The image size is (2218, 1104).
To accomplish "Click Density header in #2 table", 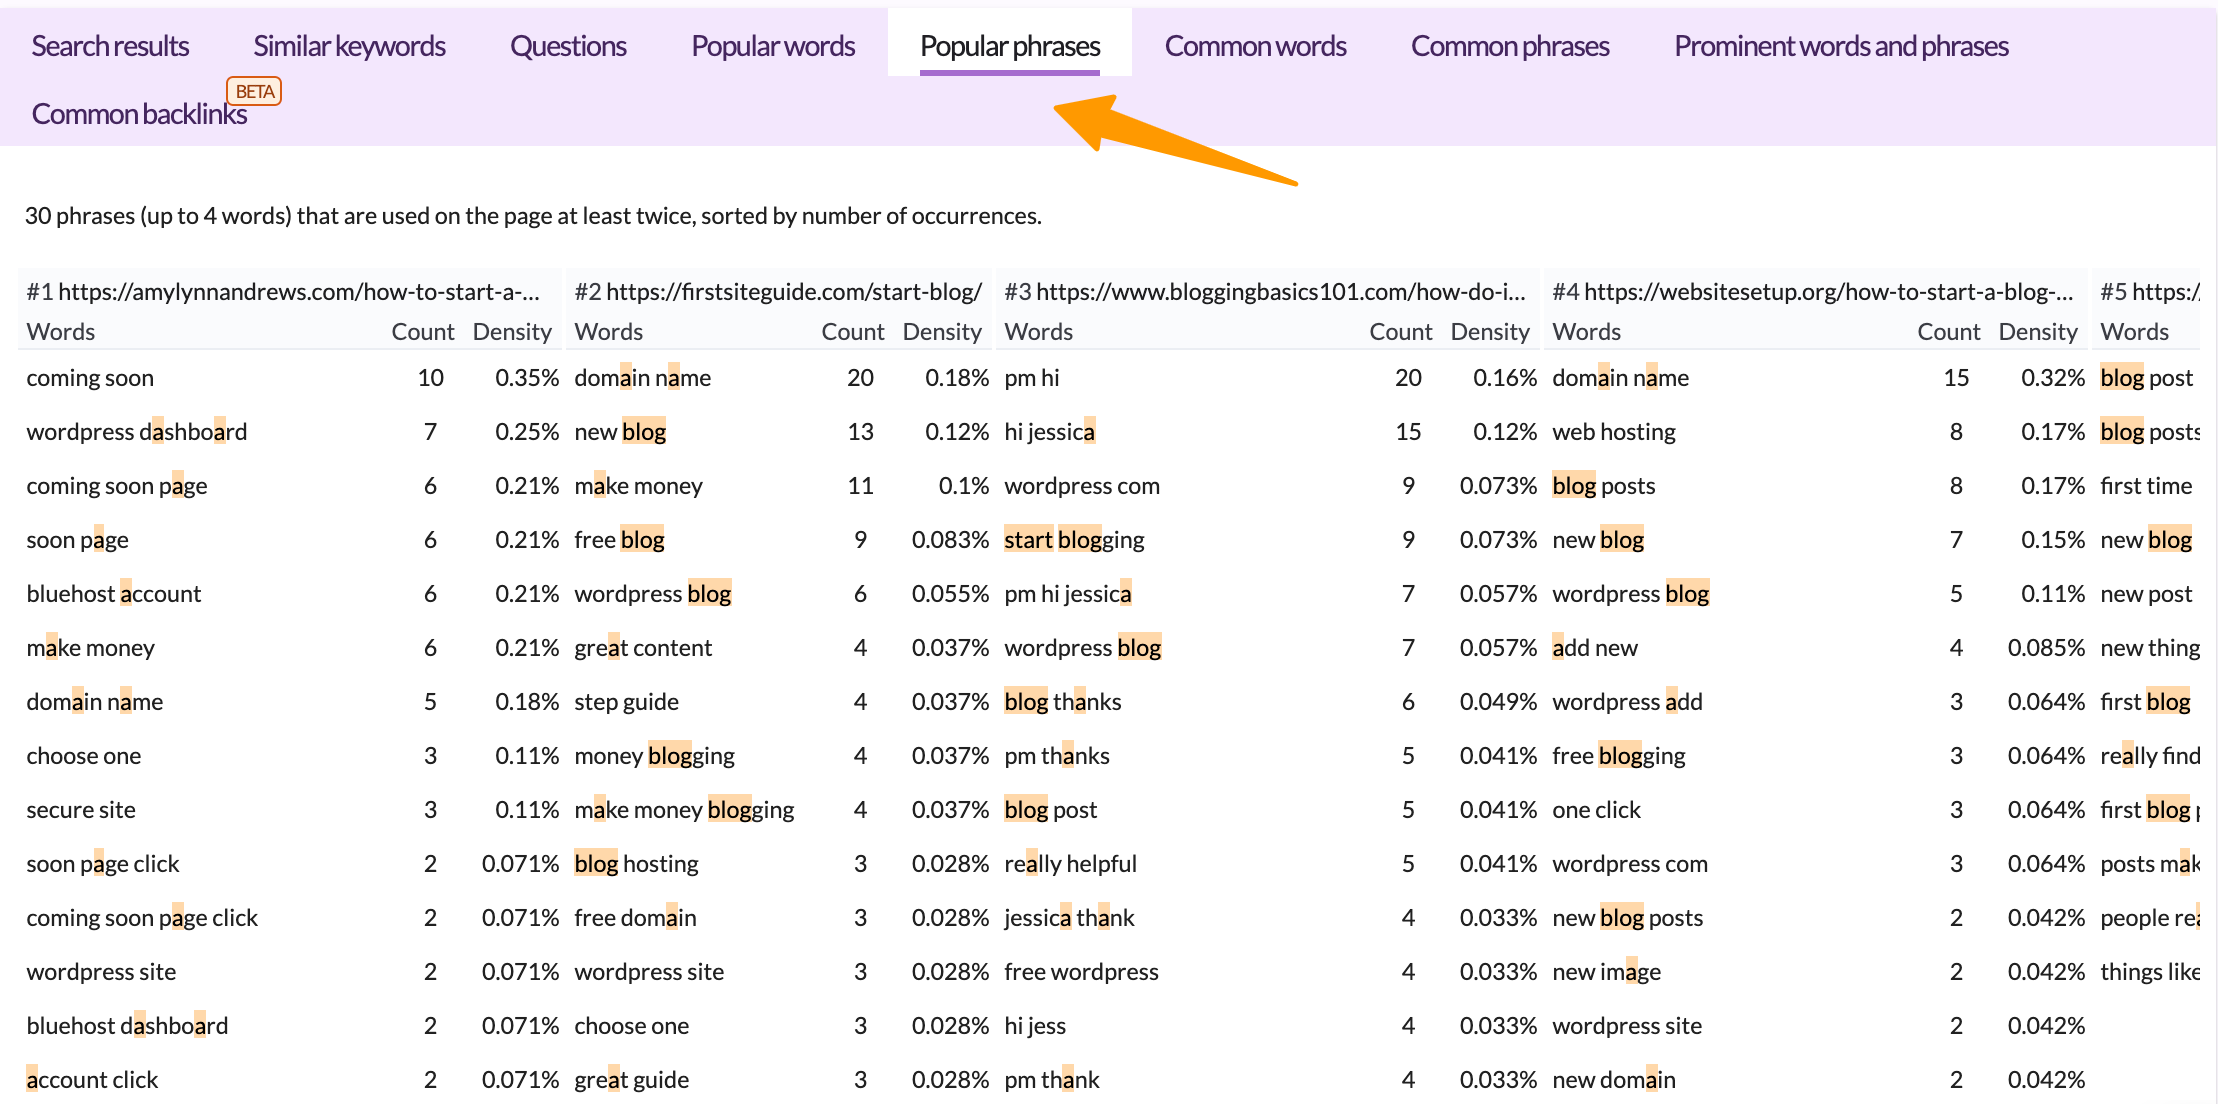I will pos(941,332).
